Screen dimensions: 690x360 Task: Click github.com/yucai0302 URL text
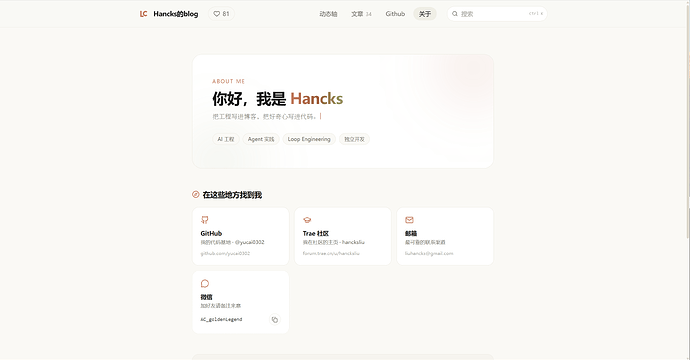click(x=225, y=253)
